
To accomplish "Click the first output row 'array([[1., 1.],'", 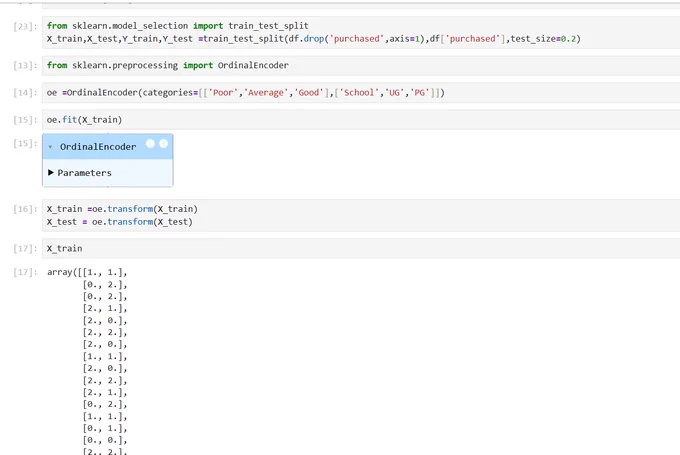I will [87, 272].
